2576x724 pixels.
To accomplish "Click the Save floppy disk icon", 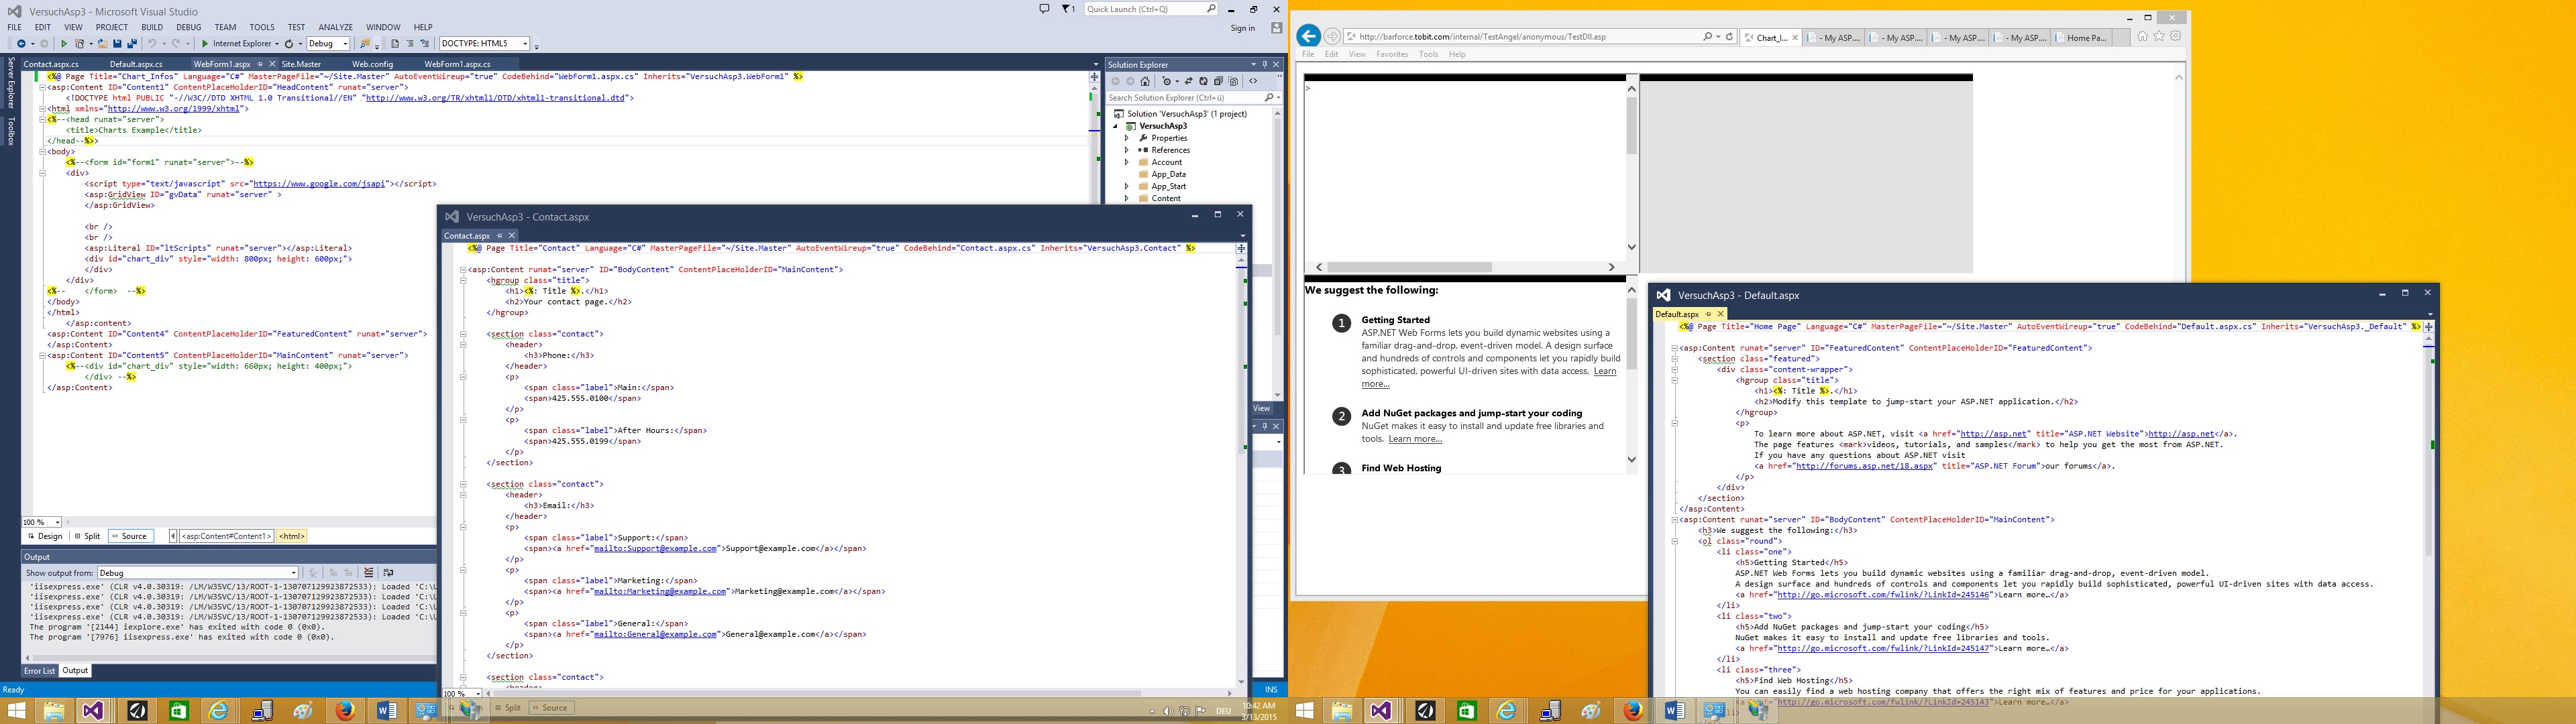I will coord(117,44).
